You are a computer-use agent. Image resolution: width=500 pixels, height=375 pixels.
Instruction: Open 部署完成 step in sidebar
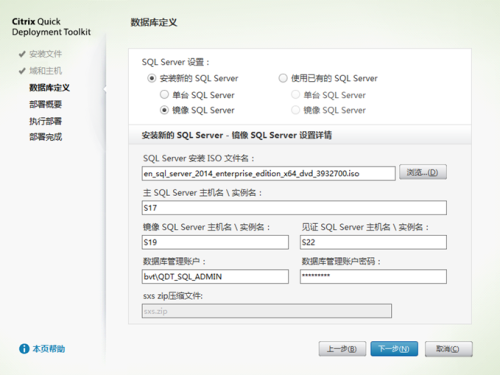[46, 137]
